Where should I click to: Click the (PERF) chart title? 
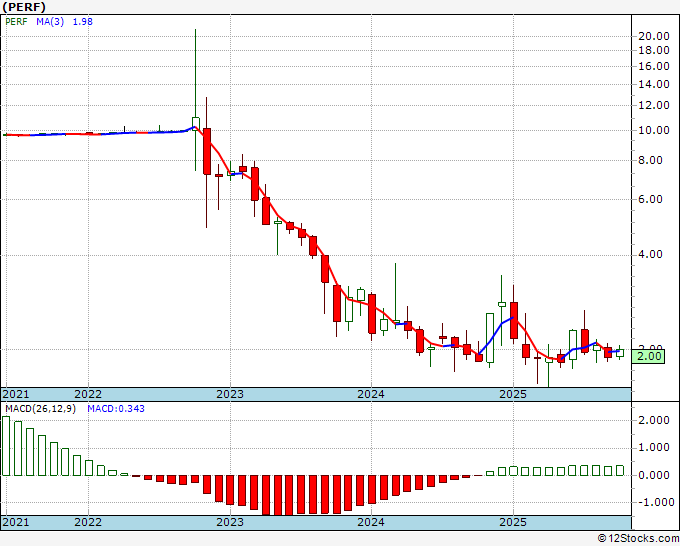(24, 7)
